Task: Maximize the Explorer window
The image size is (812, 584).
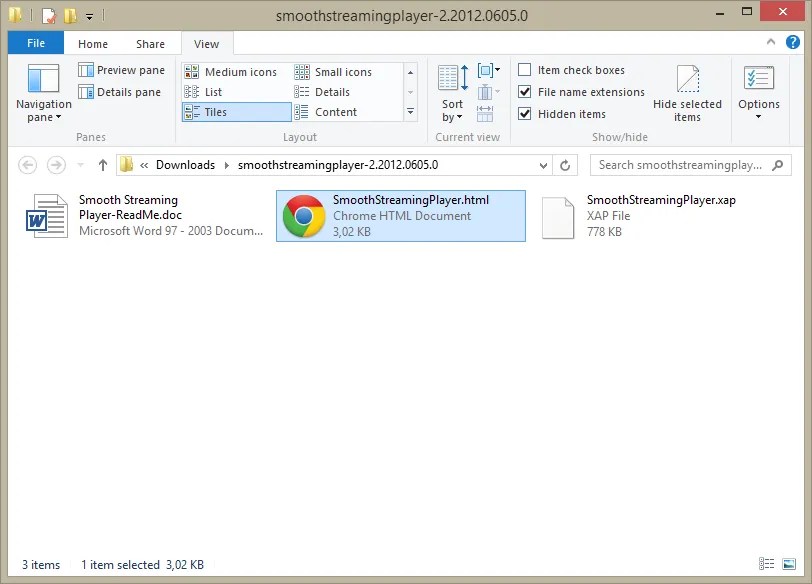Action: point(747,11)
